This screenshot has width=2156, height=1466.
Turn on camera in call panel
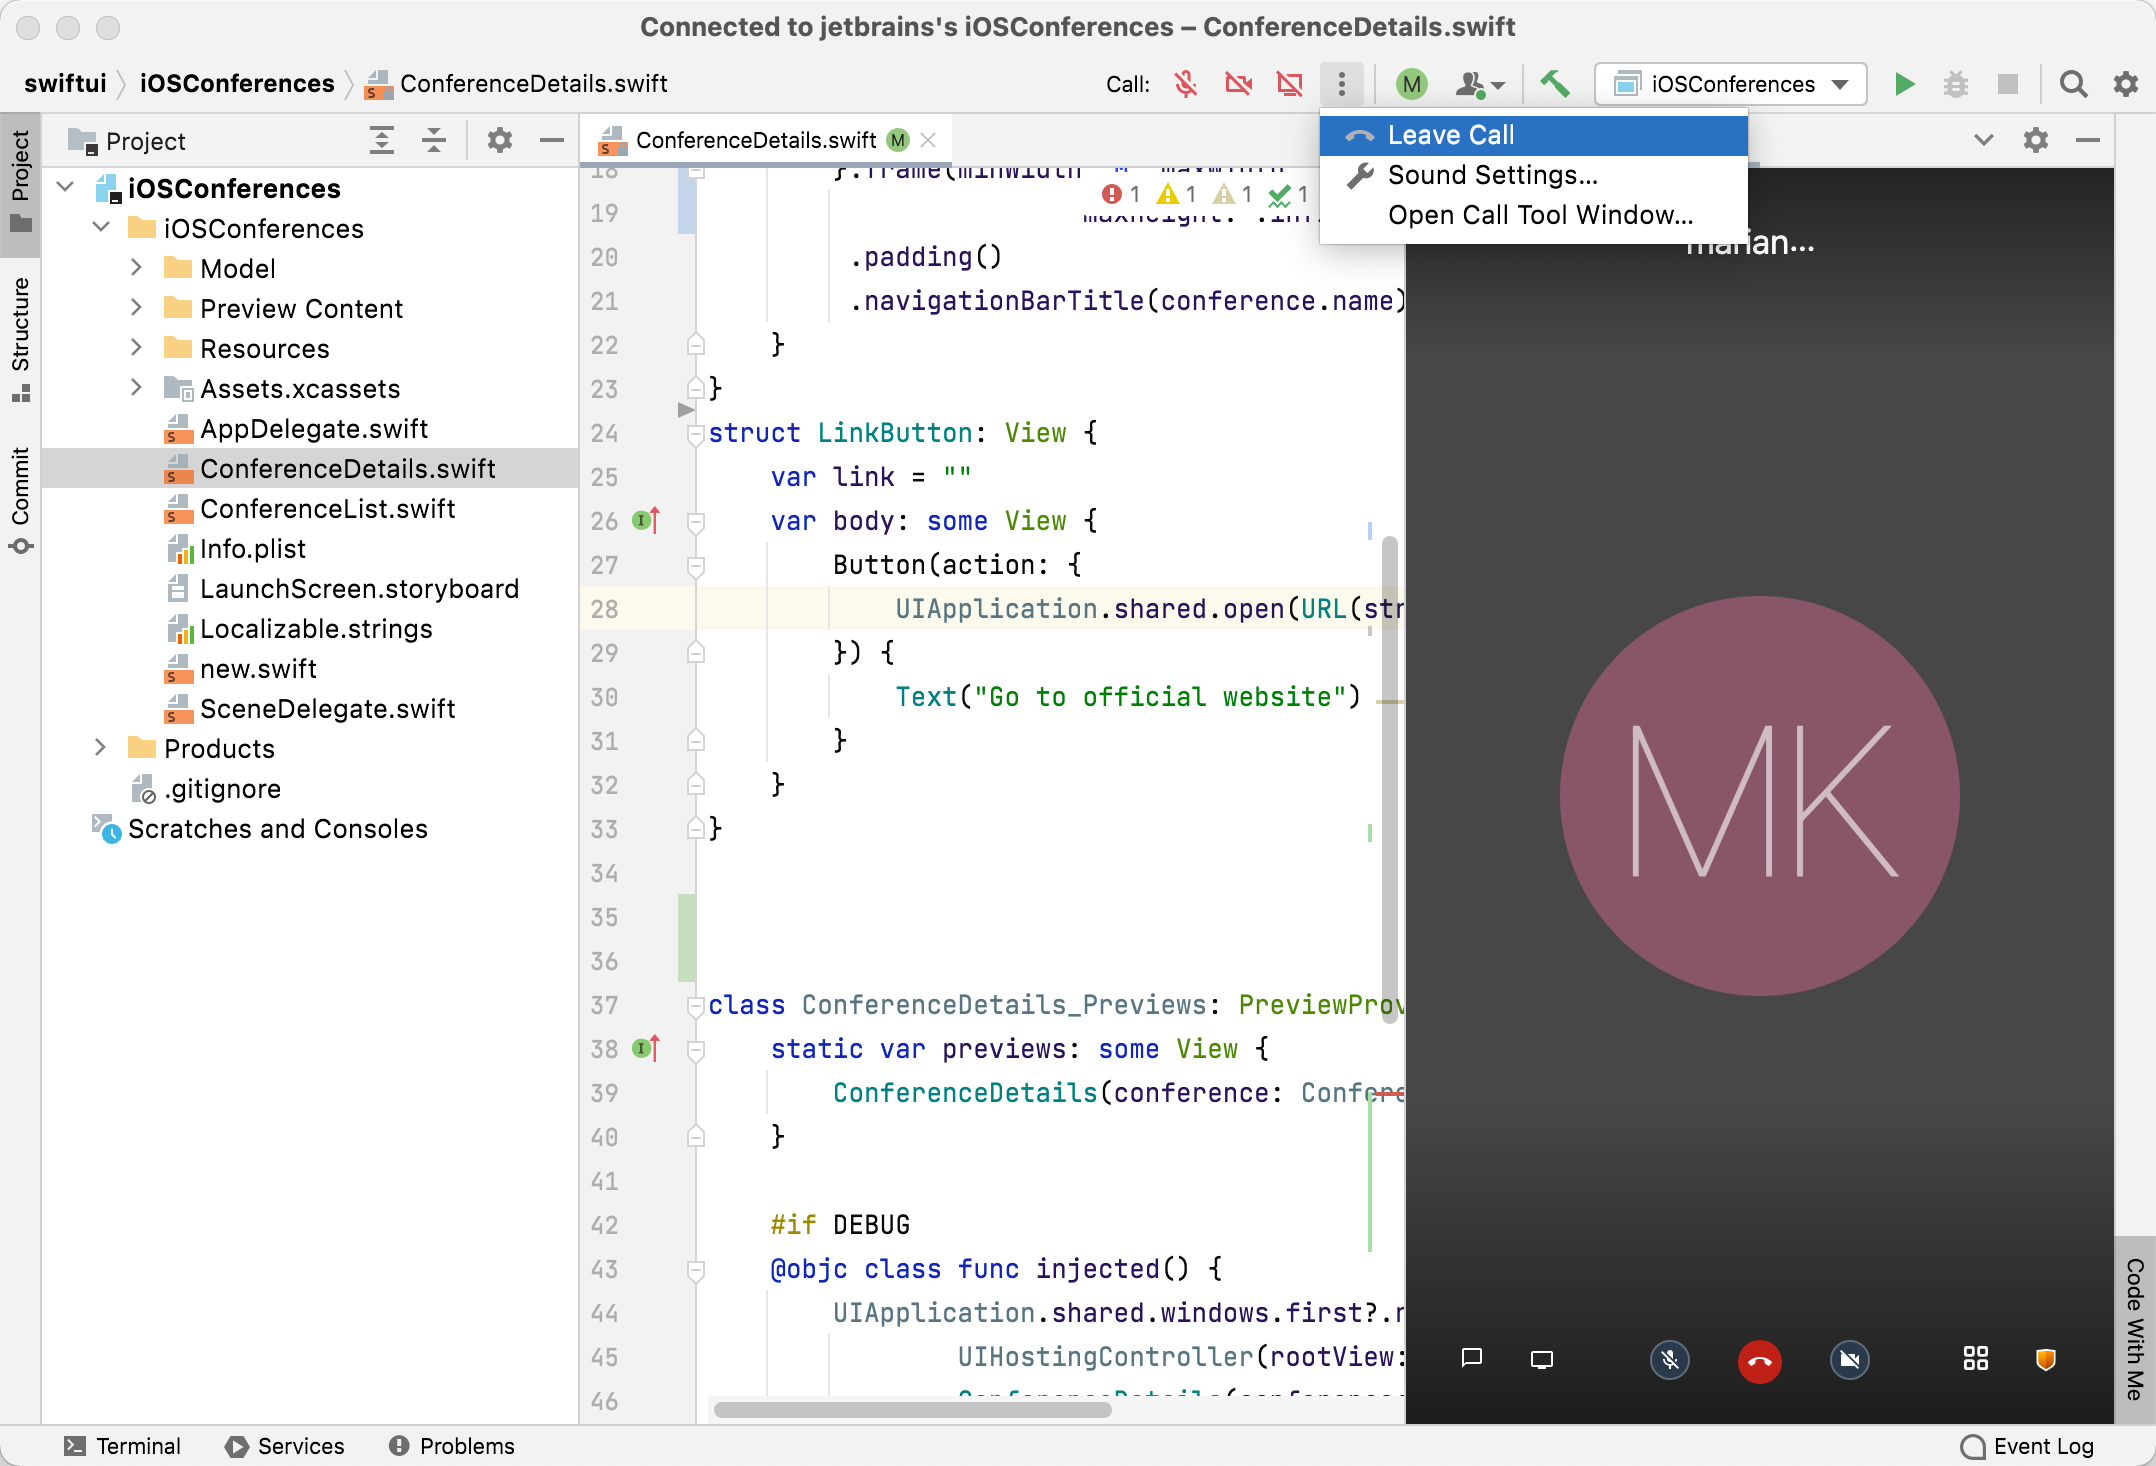1849,1360
